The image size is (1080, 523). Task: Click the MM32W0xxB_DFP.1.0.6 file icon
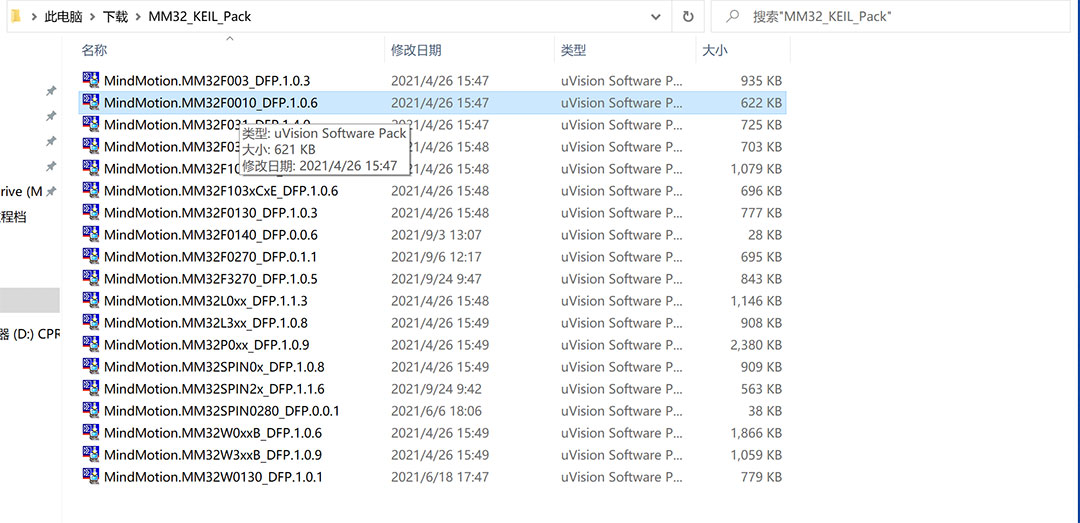click(90, 432)
